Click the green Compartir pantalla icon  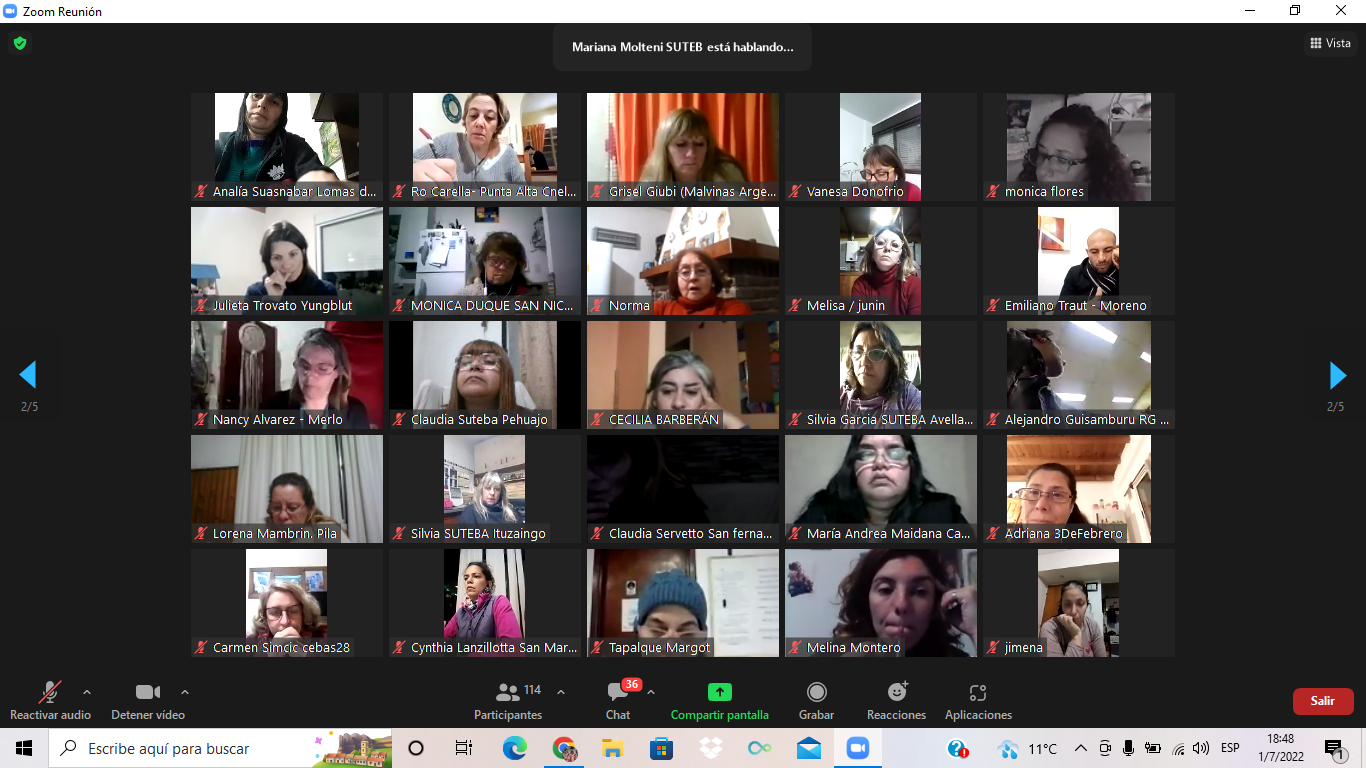719,692
